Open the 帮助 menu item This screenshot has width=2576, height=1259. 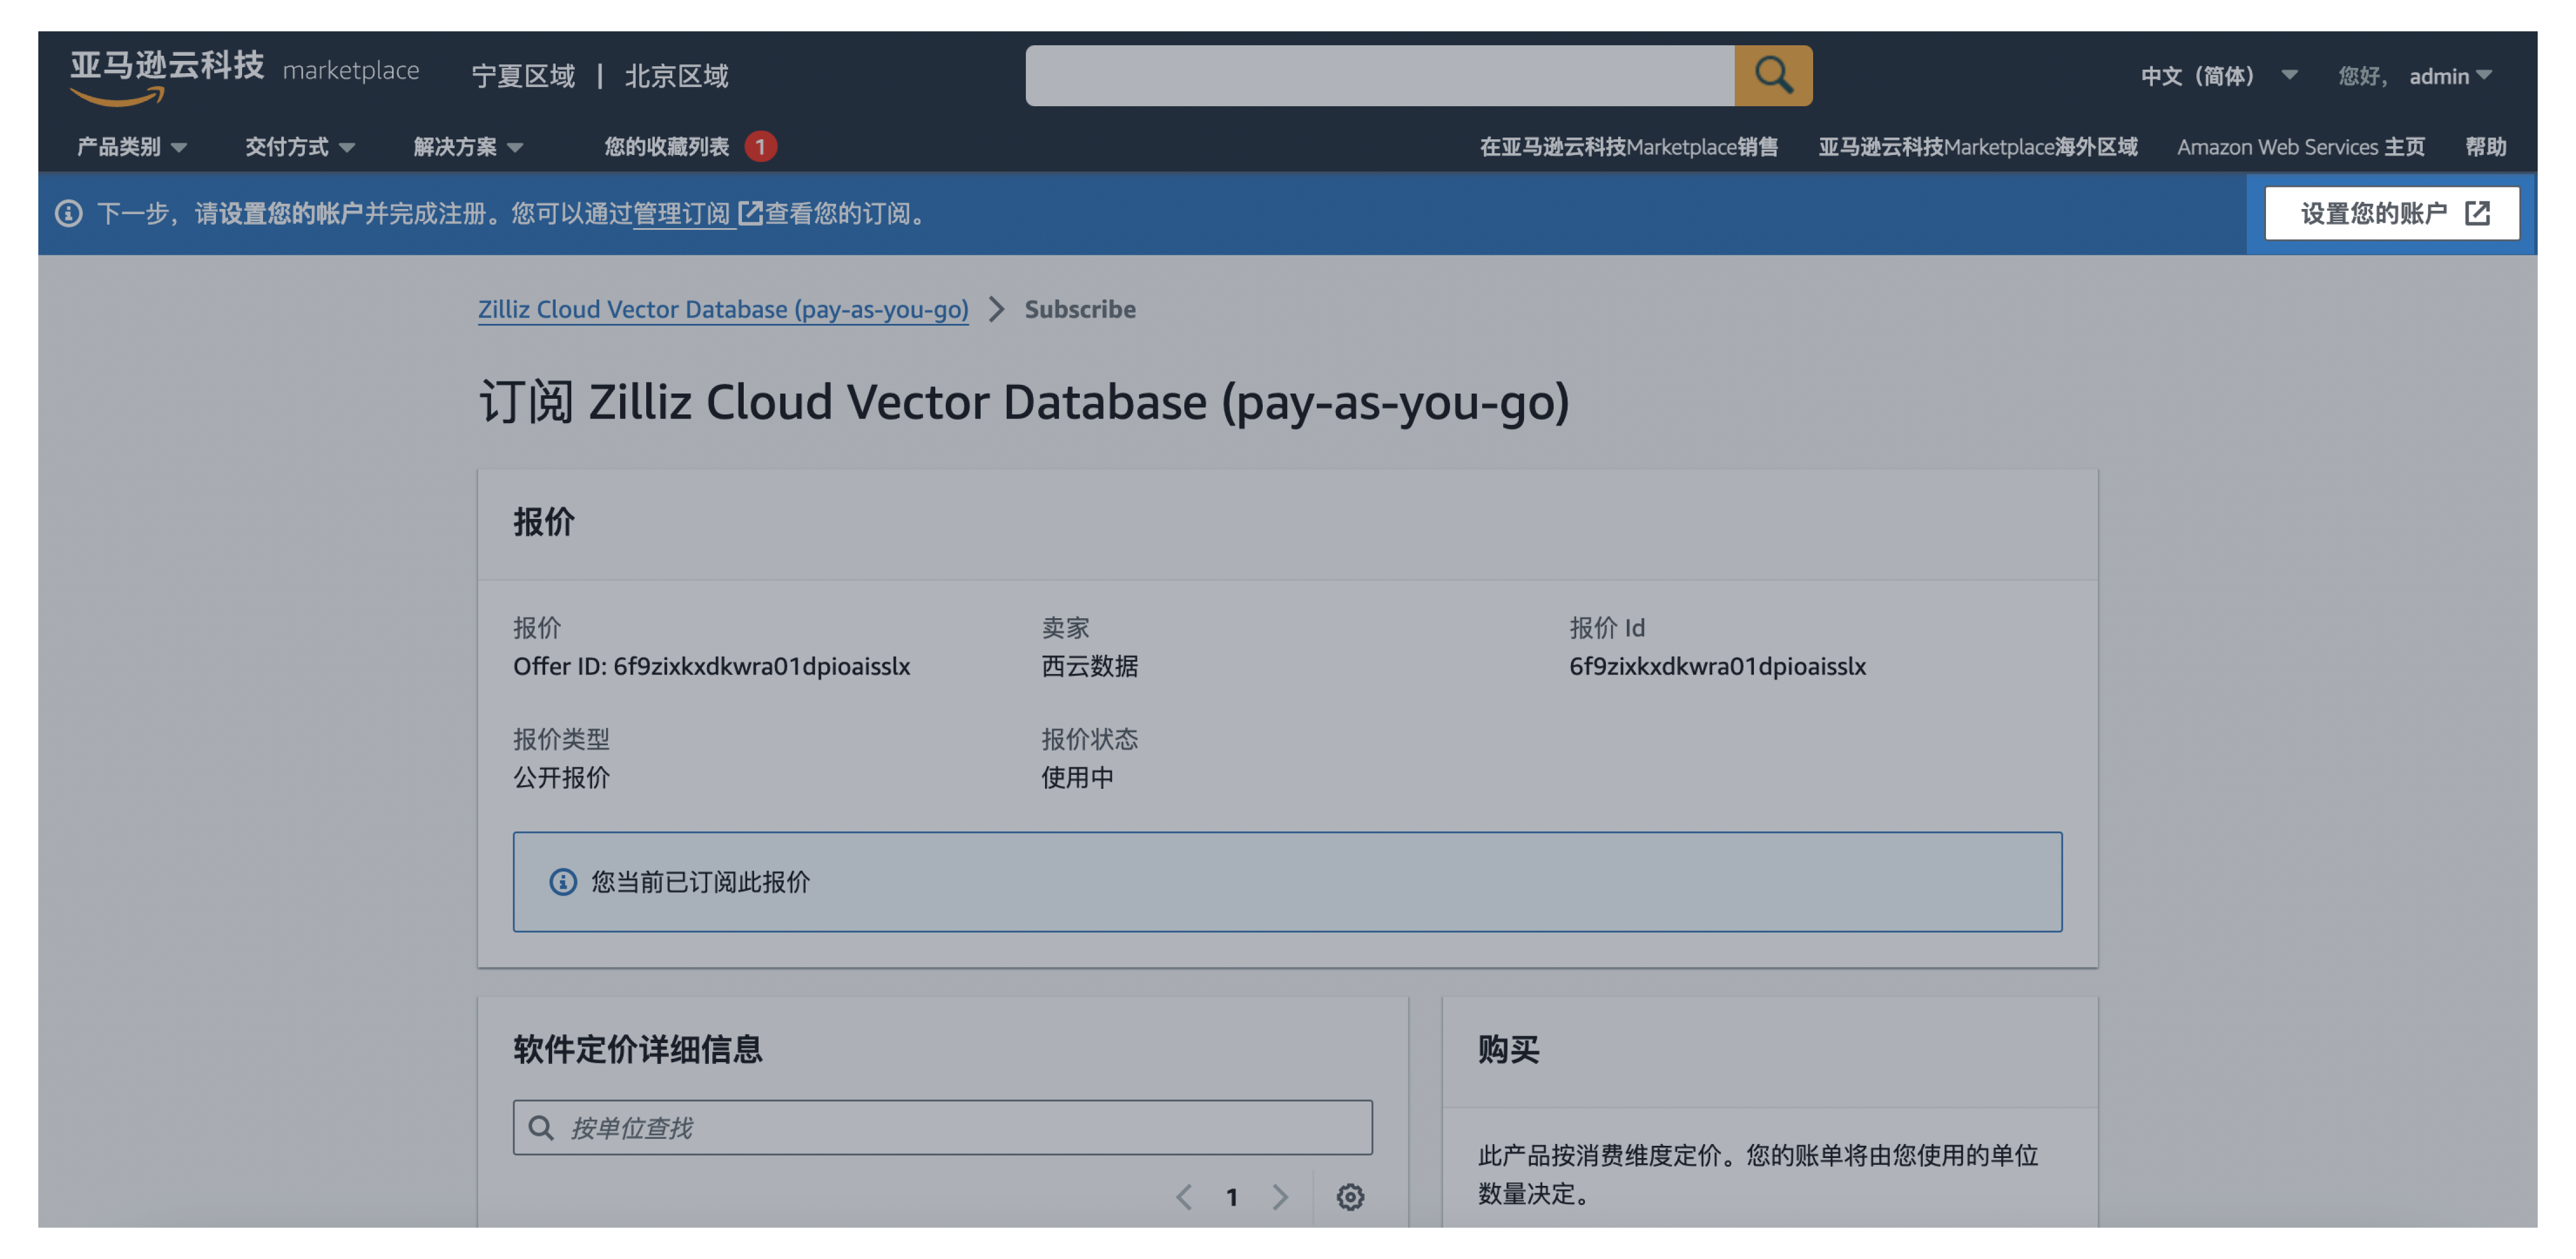point(2485,147)
